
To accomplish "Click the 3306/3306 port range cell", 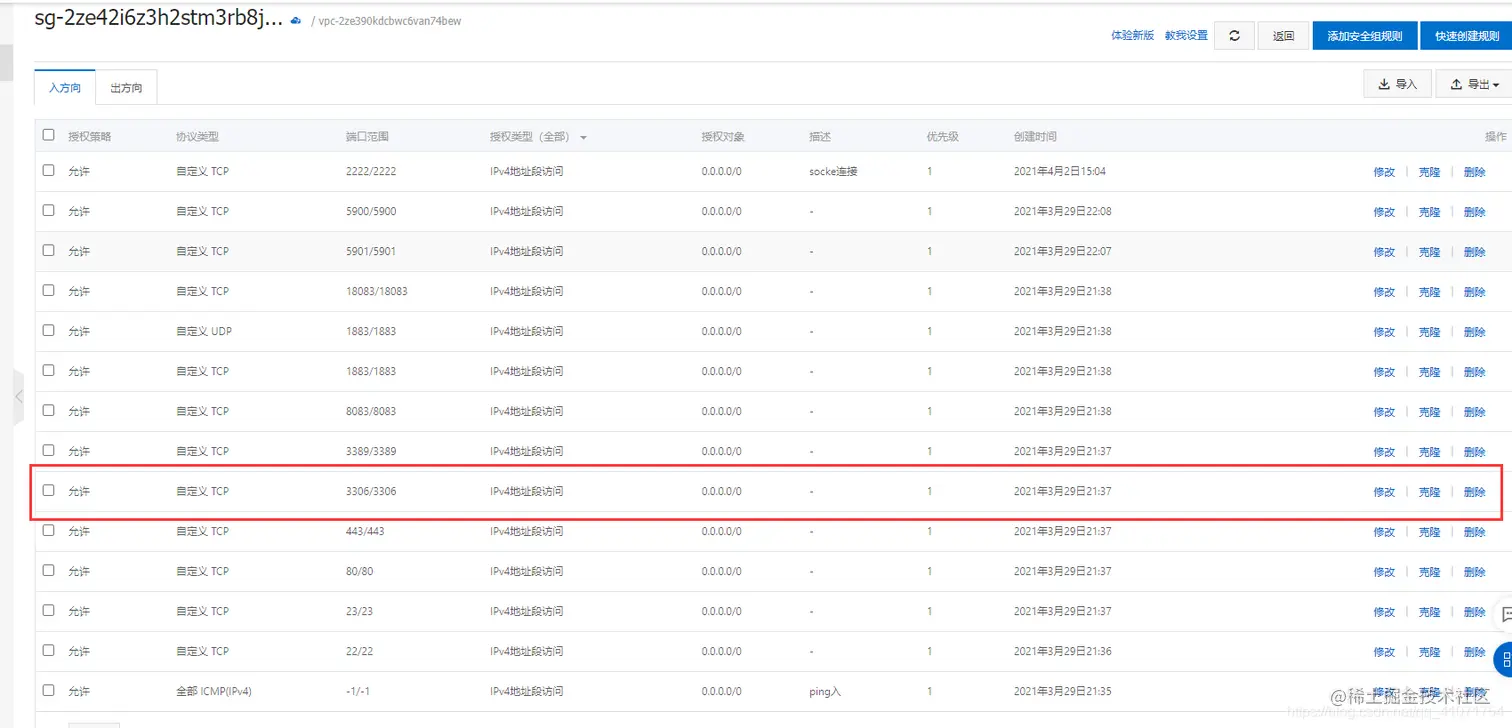I will pyautogui.click(x=371, y=491).
